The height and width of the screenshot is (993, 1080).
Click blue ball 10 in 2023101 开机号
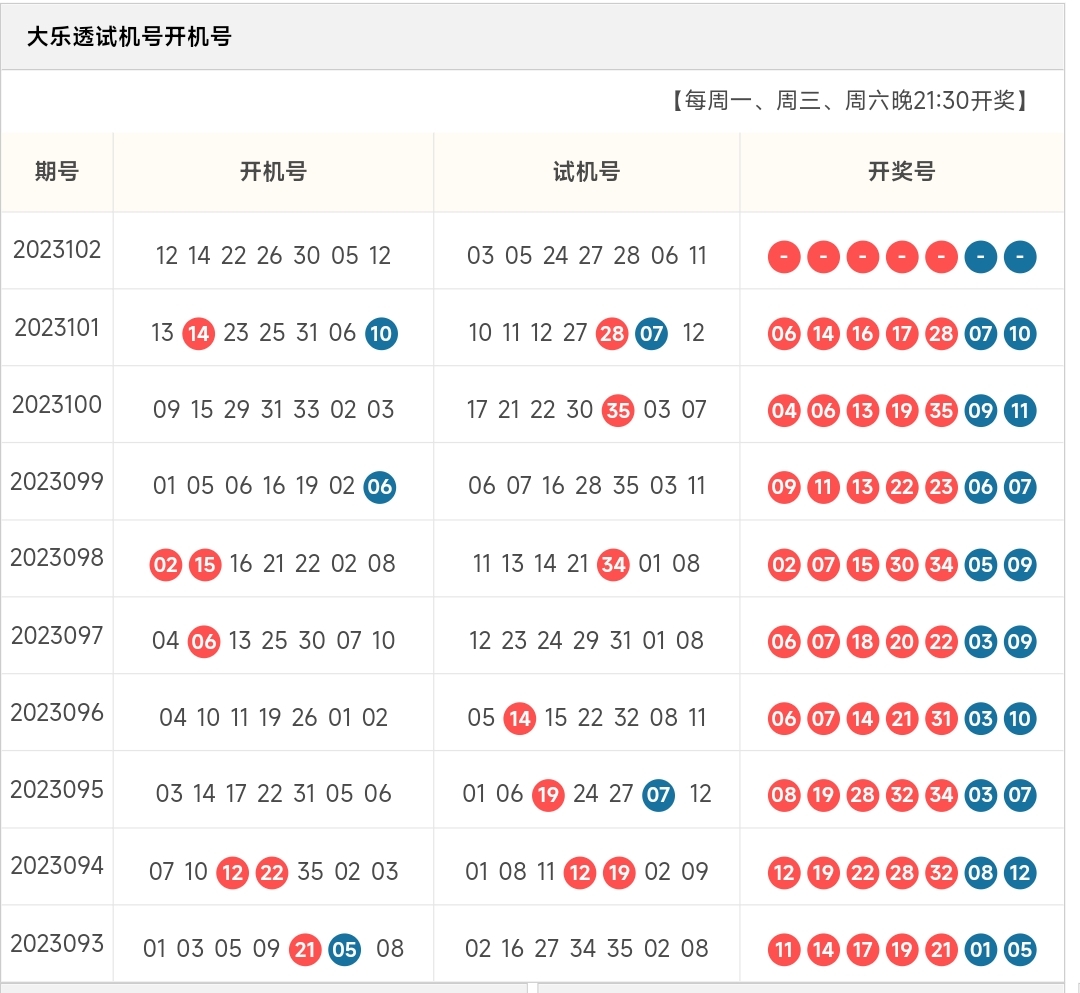click(381, 334)
